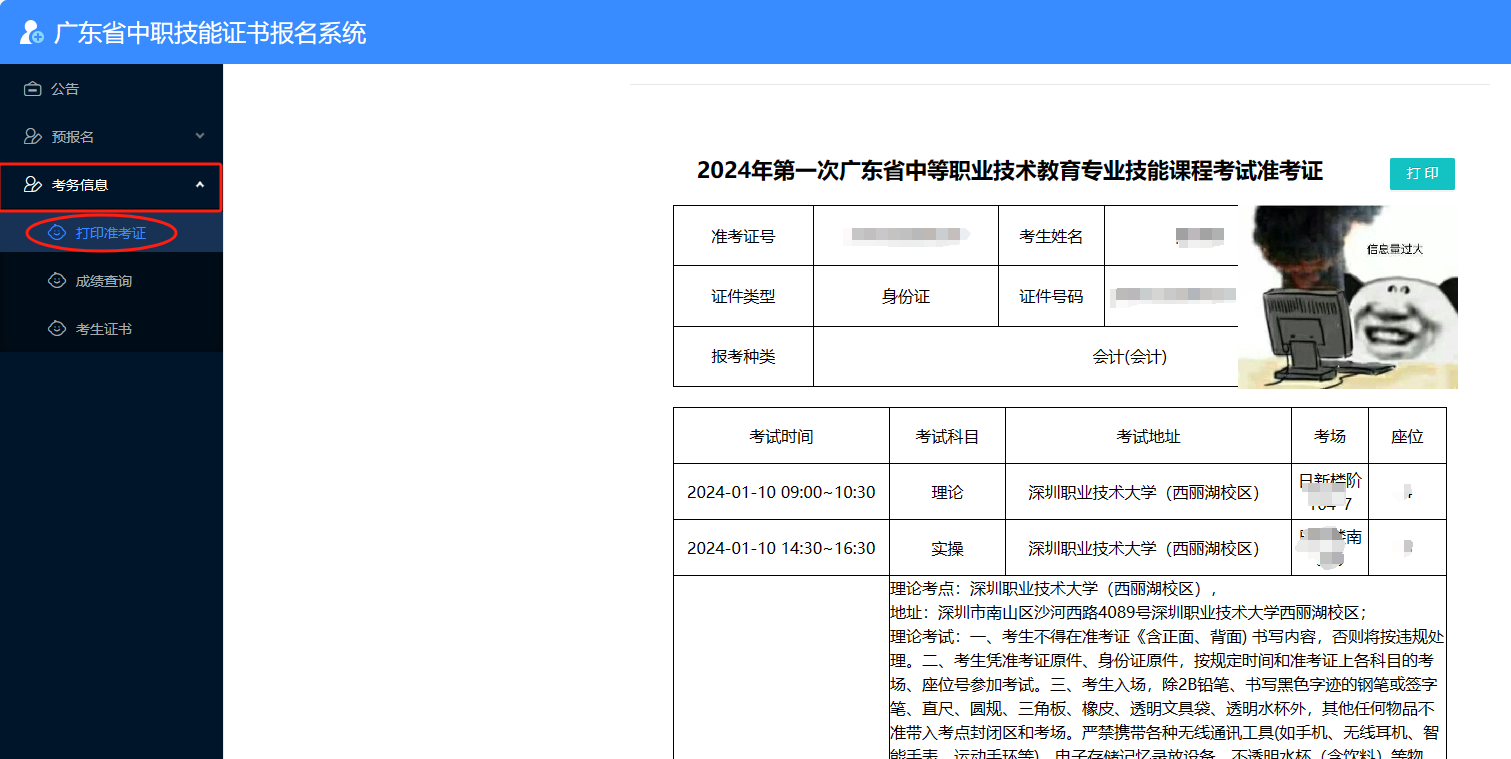Click the 09:00~10:30 exam time cell
This screenshot has height=759, width=1511.
(x=780, y=492)
